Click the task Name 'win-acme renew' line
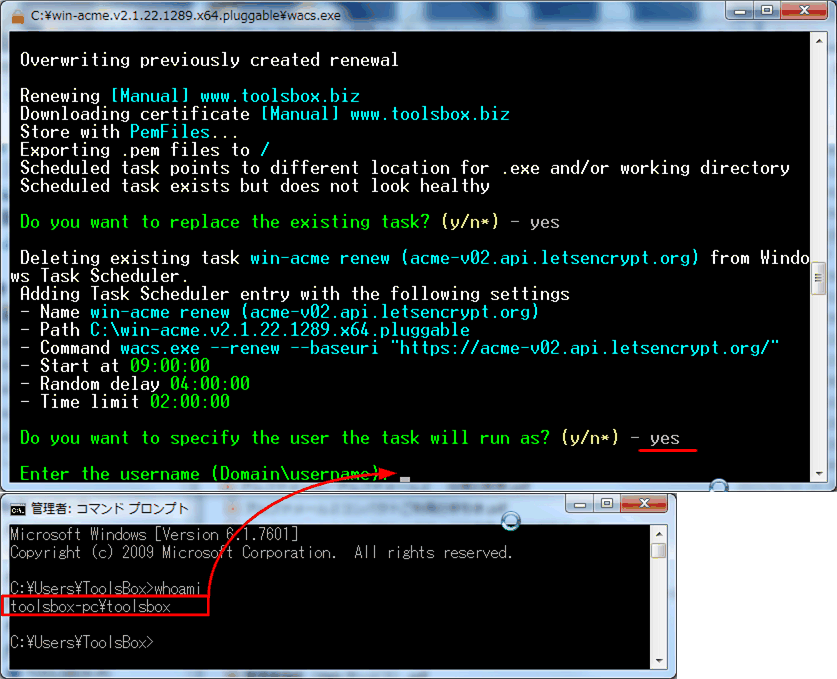The height and width of the screenshot is (679, 837). tap(279, 312)
